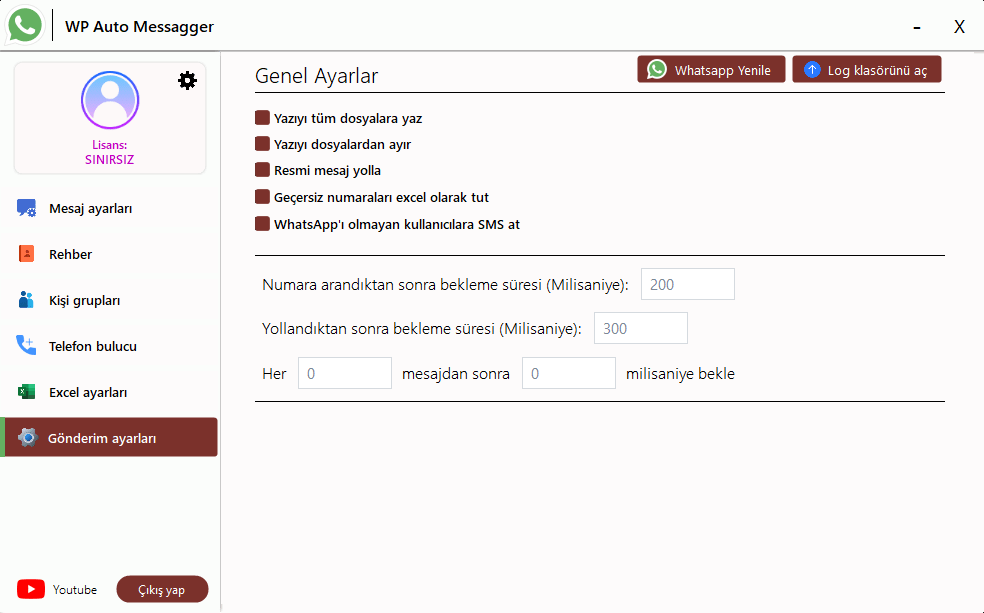Image resolution: width=984 pixels, height=613 pixels.
Task: Click the Rehber contact book icon
Action: coord(26,253)
